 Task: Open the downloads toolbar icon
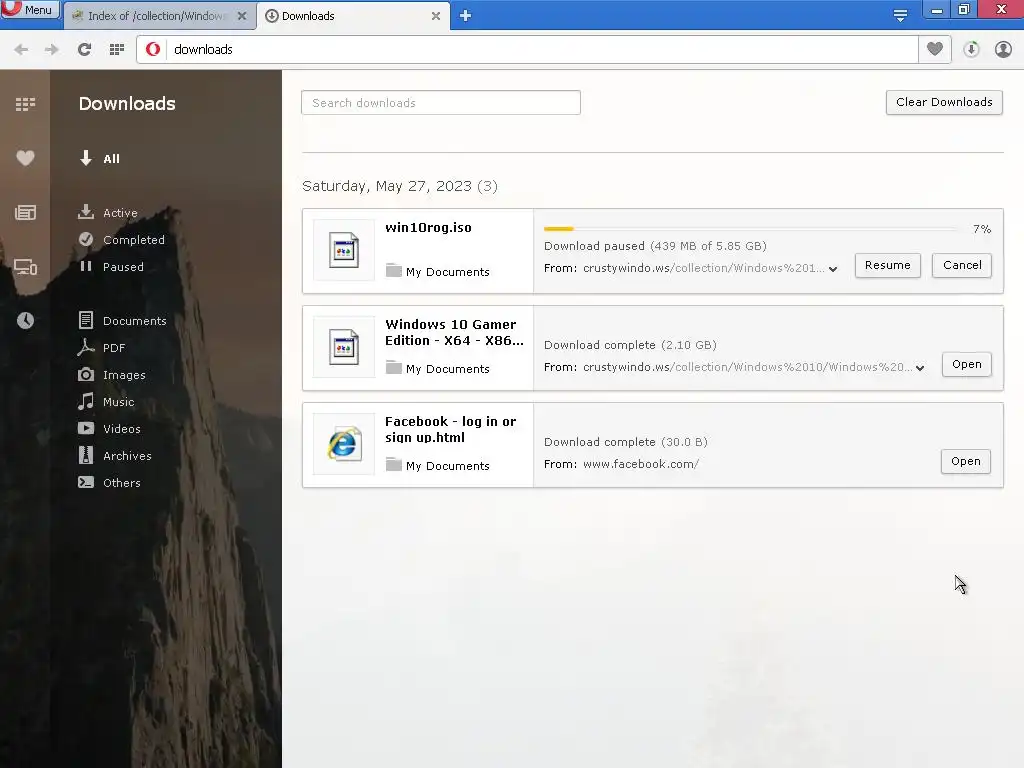pyautogui.click(x=971, y=49)
